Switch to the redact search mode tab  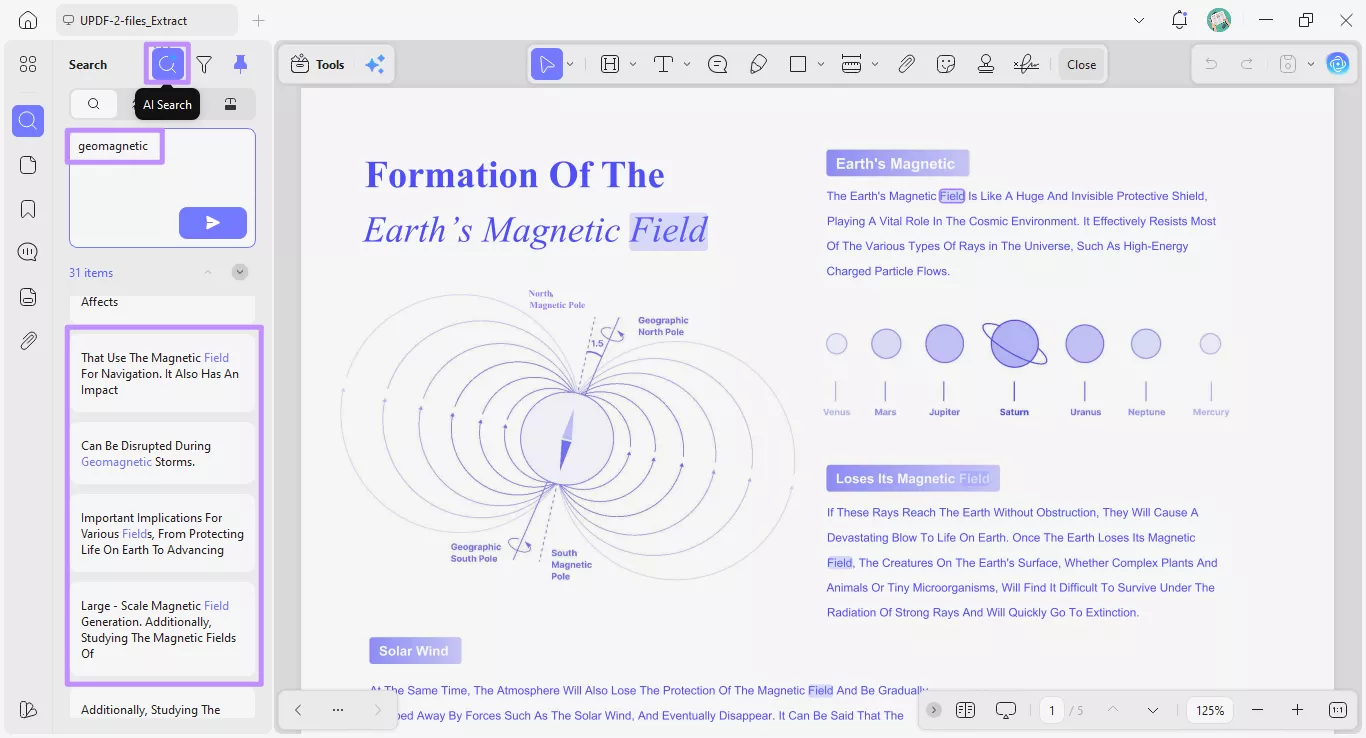pyautogui.click(x=231, y=104)
